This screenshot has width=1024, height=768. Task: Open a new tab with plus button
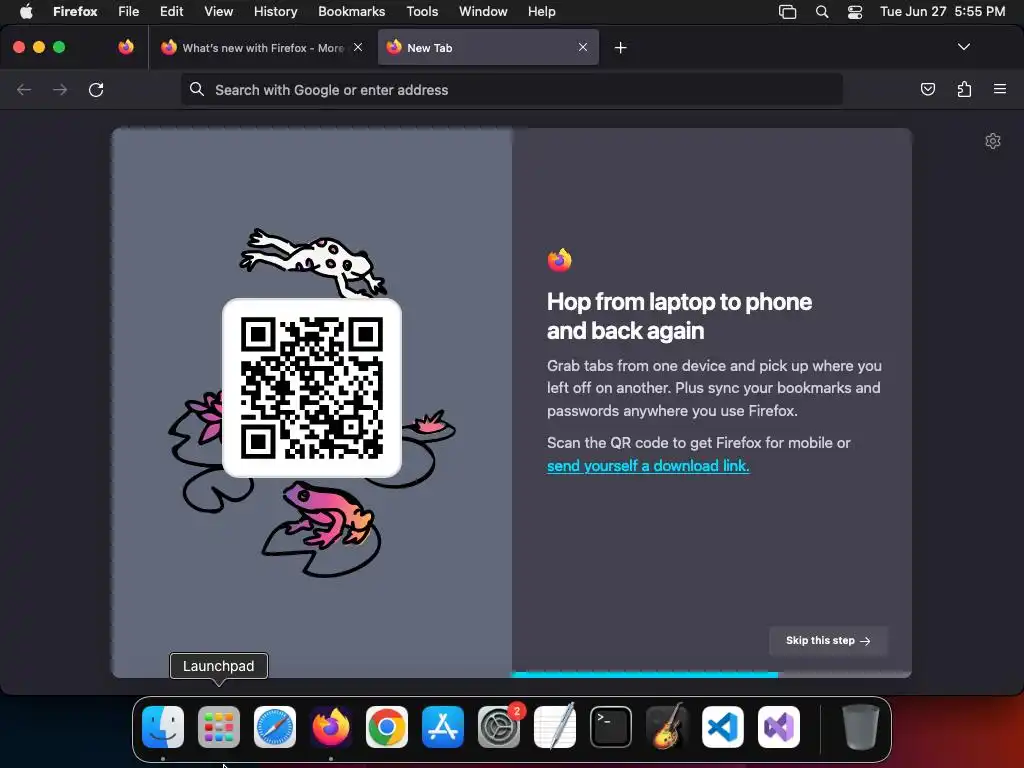pyautogui.click(x=620, y=48)
